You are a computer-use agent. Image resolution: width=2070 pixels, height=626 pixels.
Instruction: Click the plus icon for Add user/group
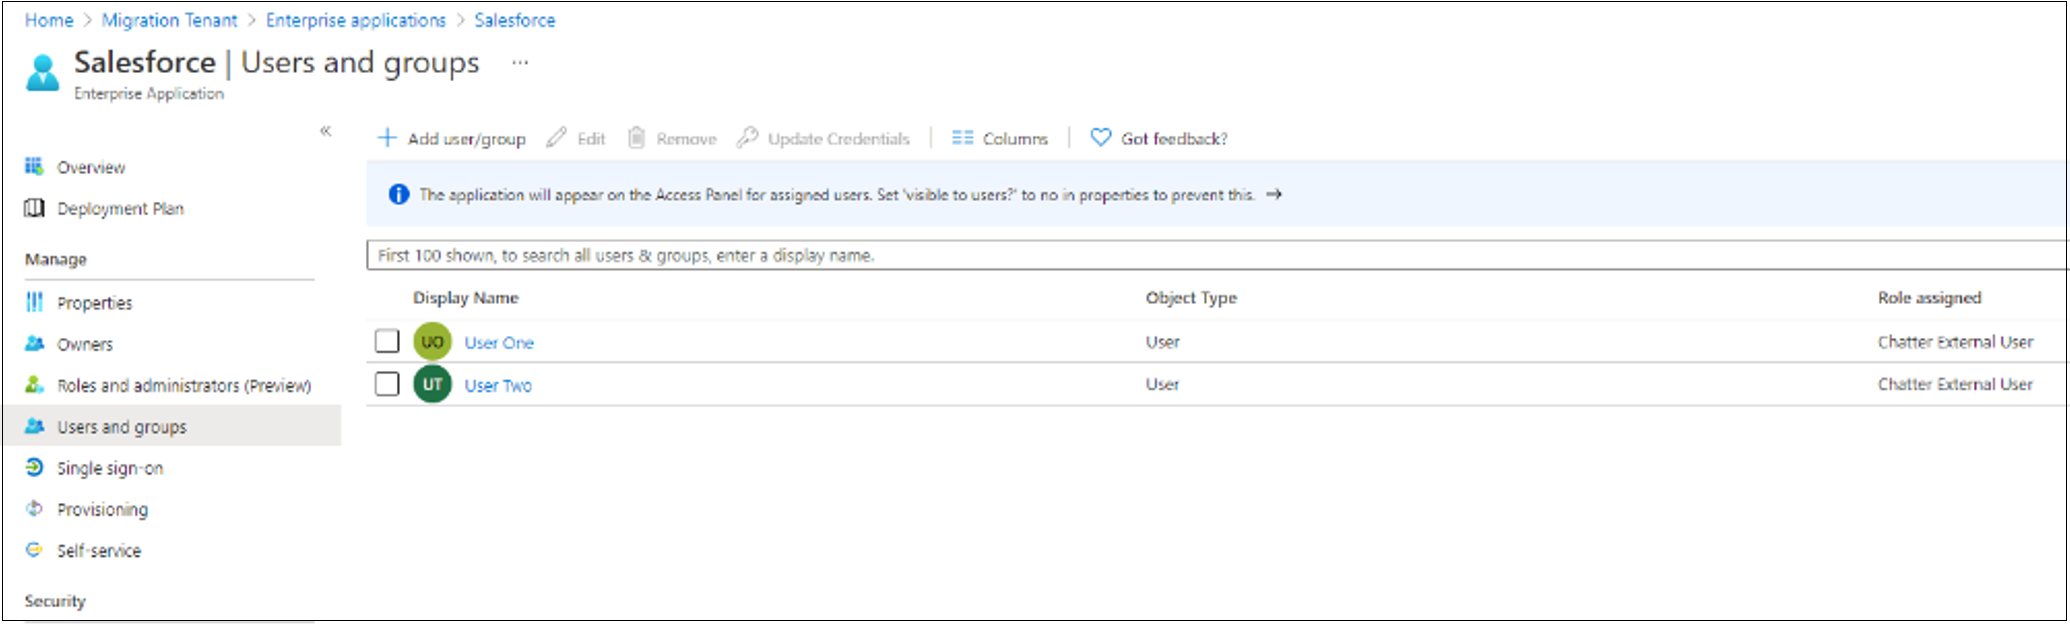point(387,137)
